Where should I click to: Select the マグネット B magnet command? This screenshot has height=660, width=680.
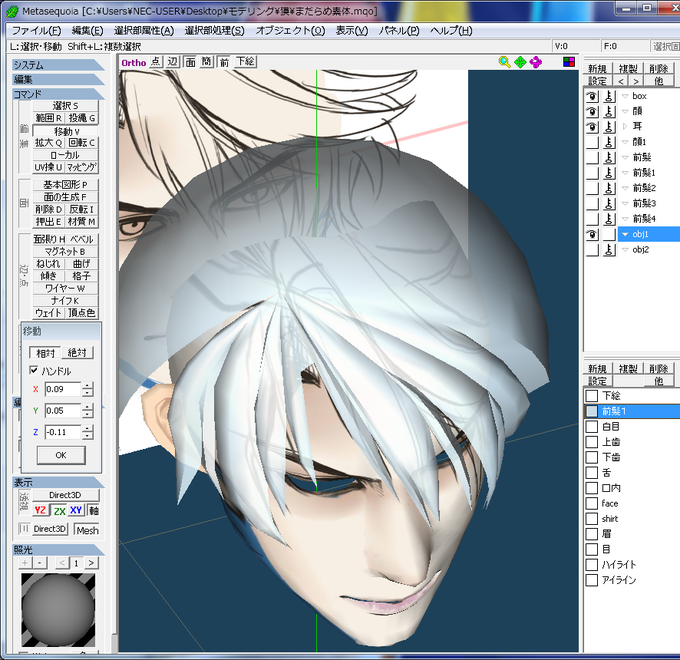[65, 251]
